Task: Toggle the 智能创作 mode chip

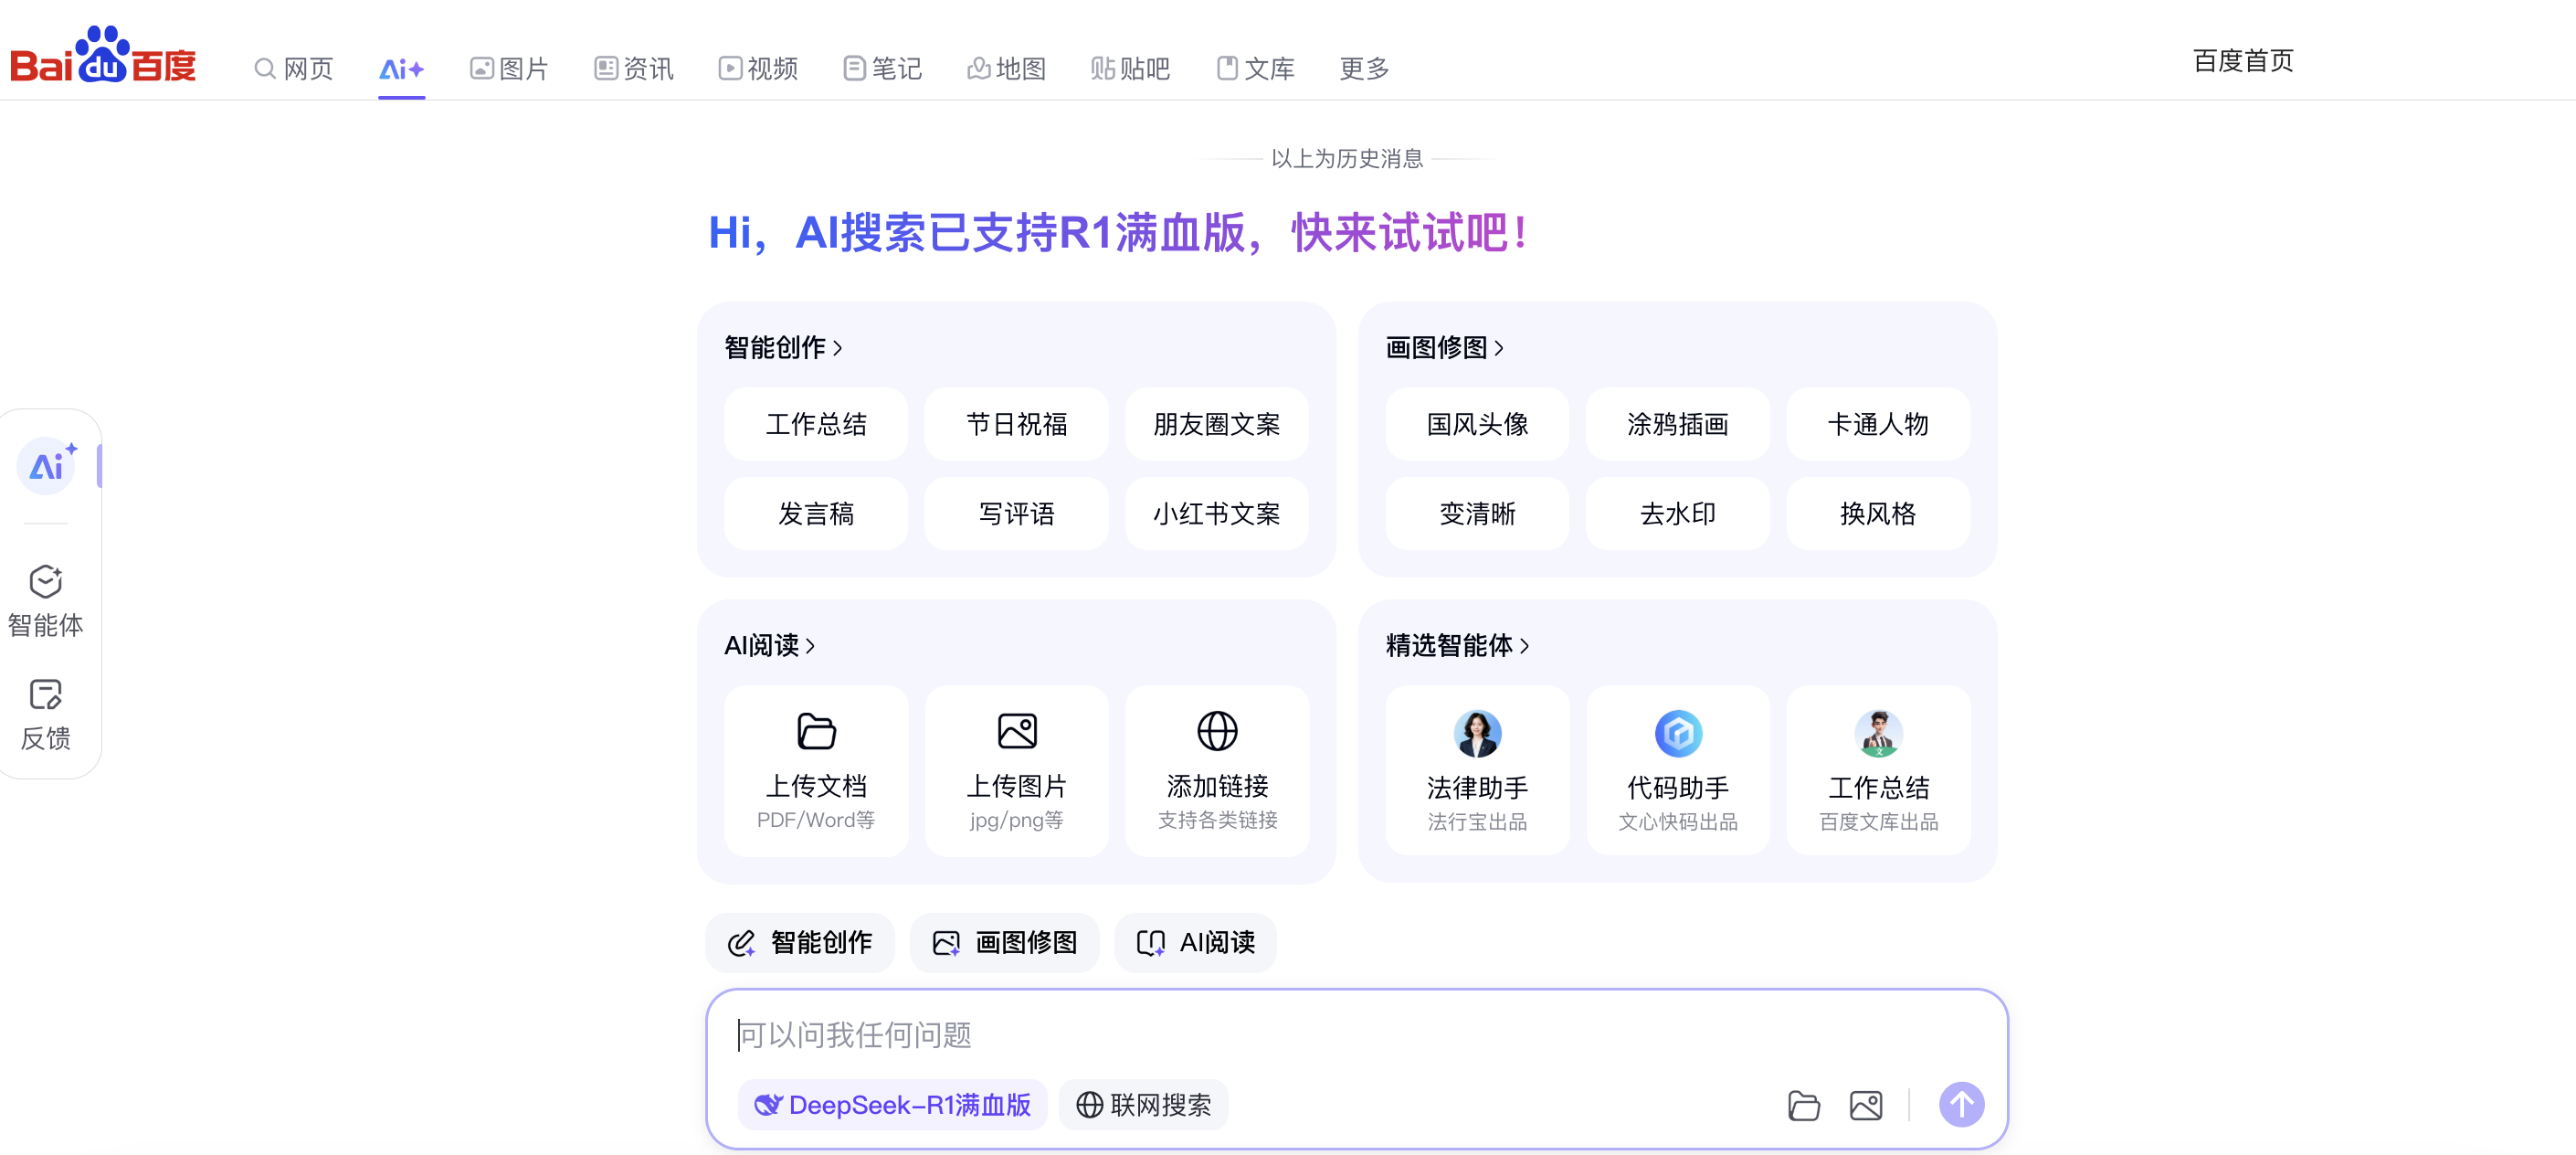Action: pos(800,942)
